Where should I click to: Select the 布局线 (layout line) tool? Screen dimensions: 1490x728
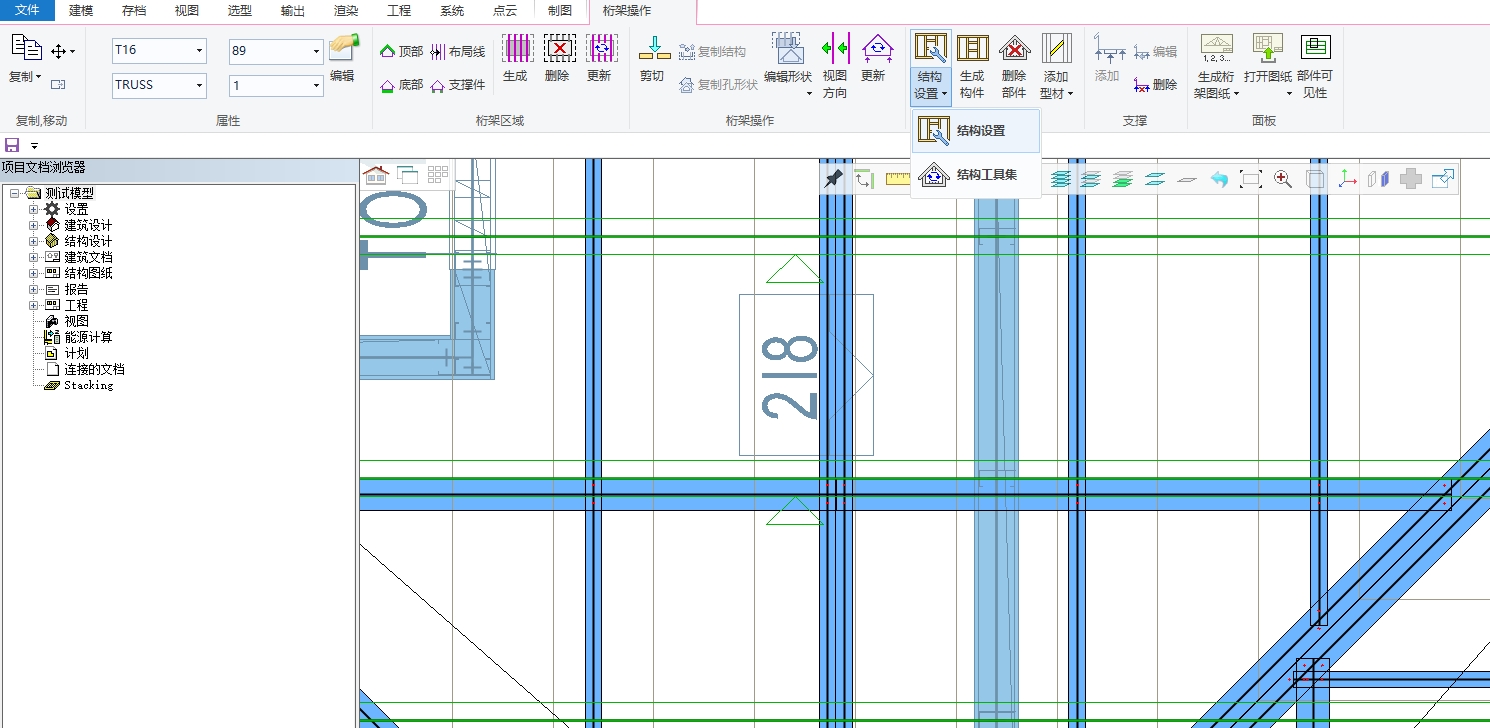[458, 51]
